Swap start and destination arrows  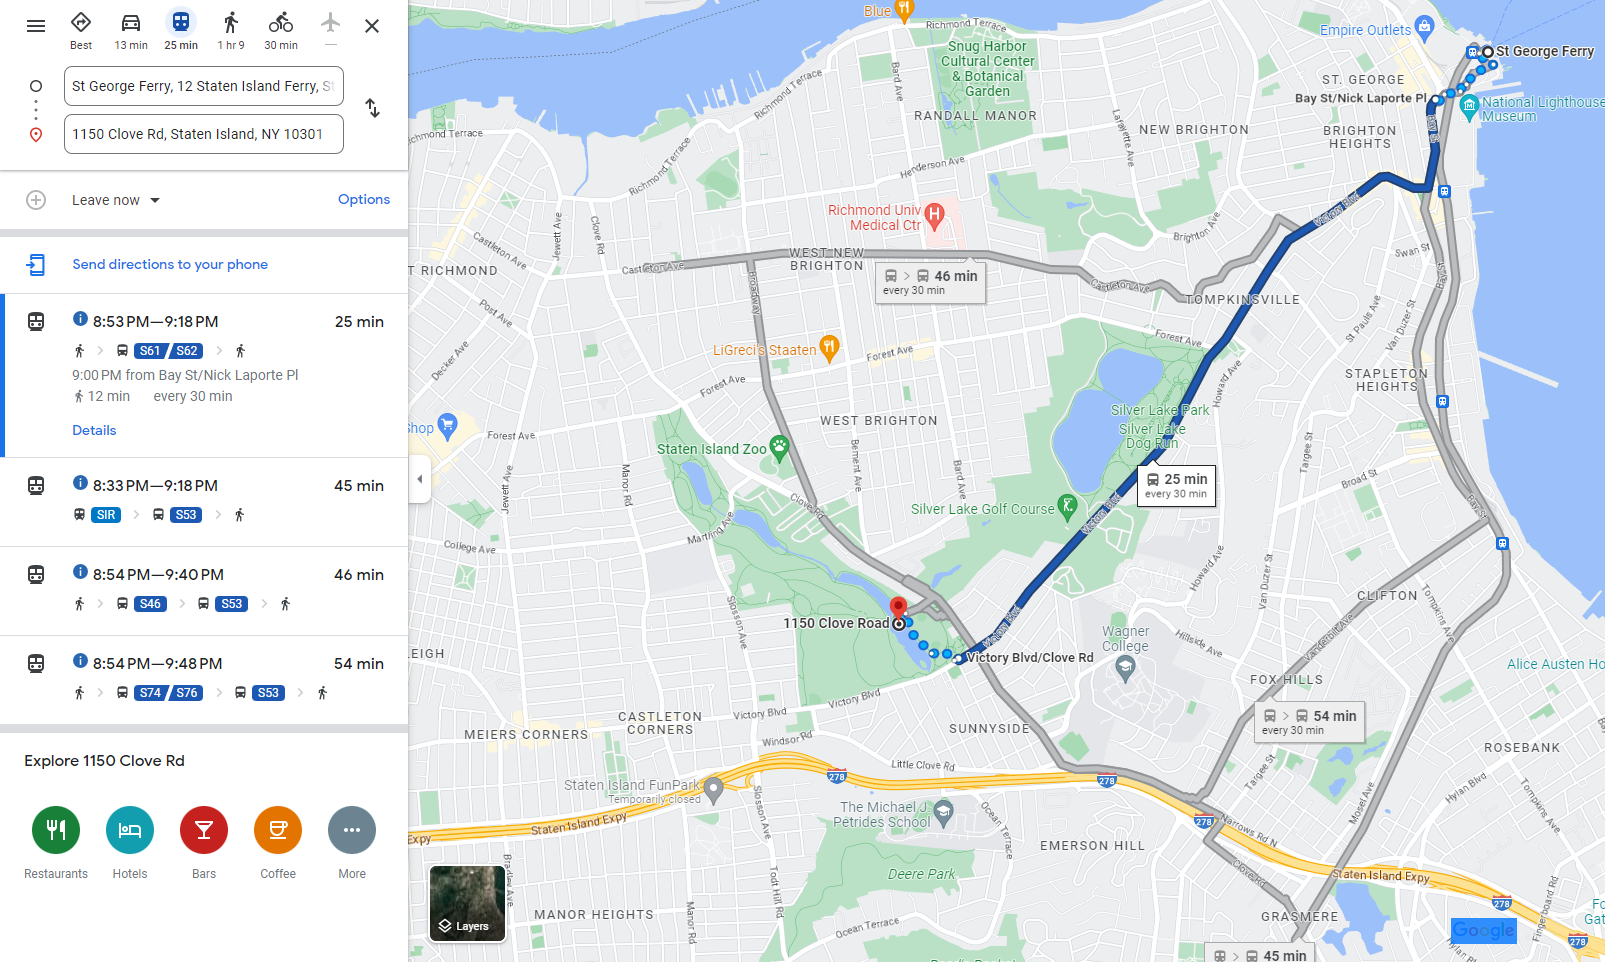click(x=372, y=108)
